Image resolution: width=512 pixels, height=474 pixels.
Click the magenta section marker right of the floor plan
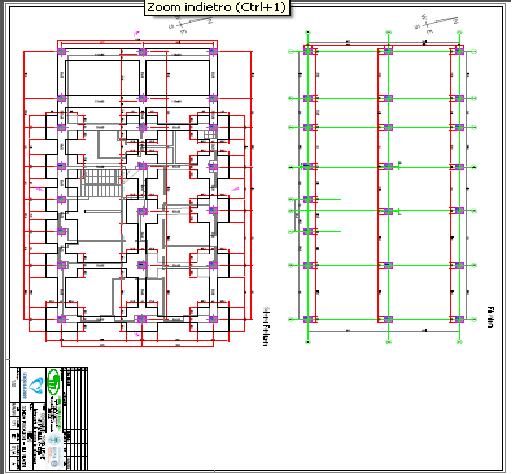coord(236,189)
